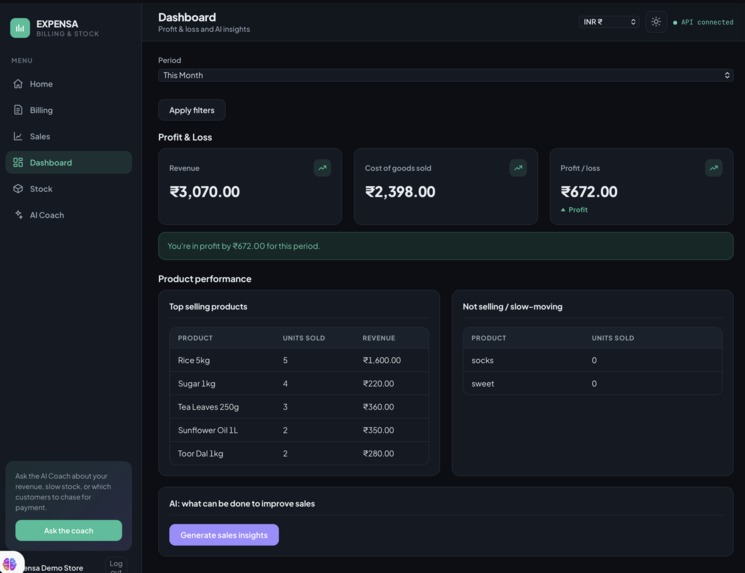Open Stock page from sidebar

[68, 189]
